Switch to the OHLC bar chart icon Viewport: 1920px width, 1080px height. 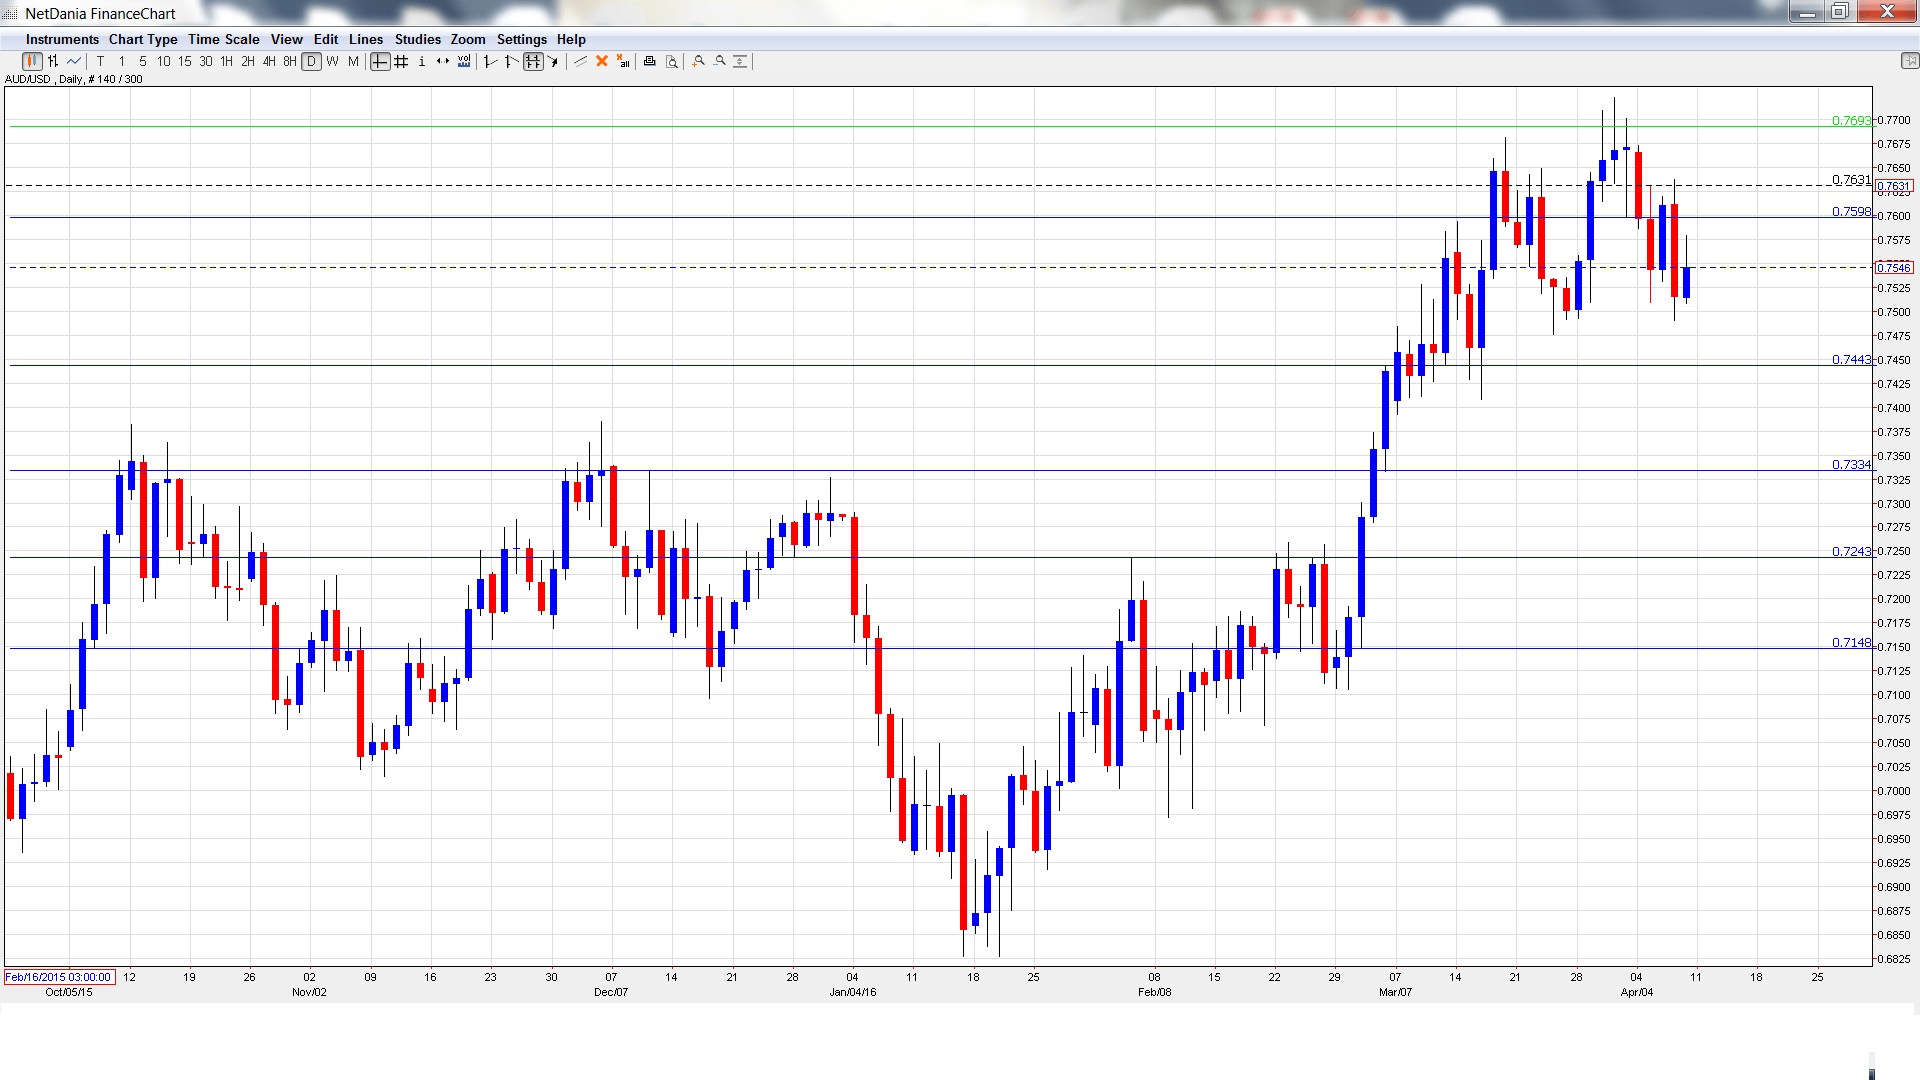53,62
